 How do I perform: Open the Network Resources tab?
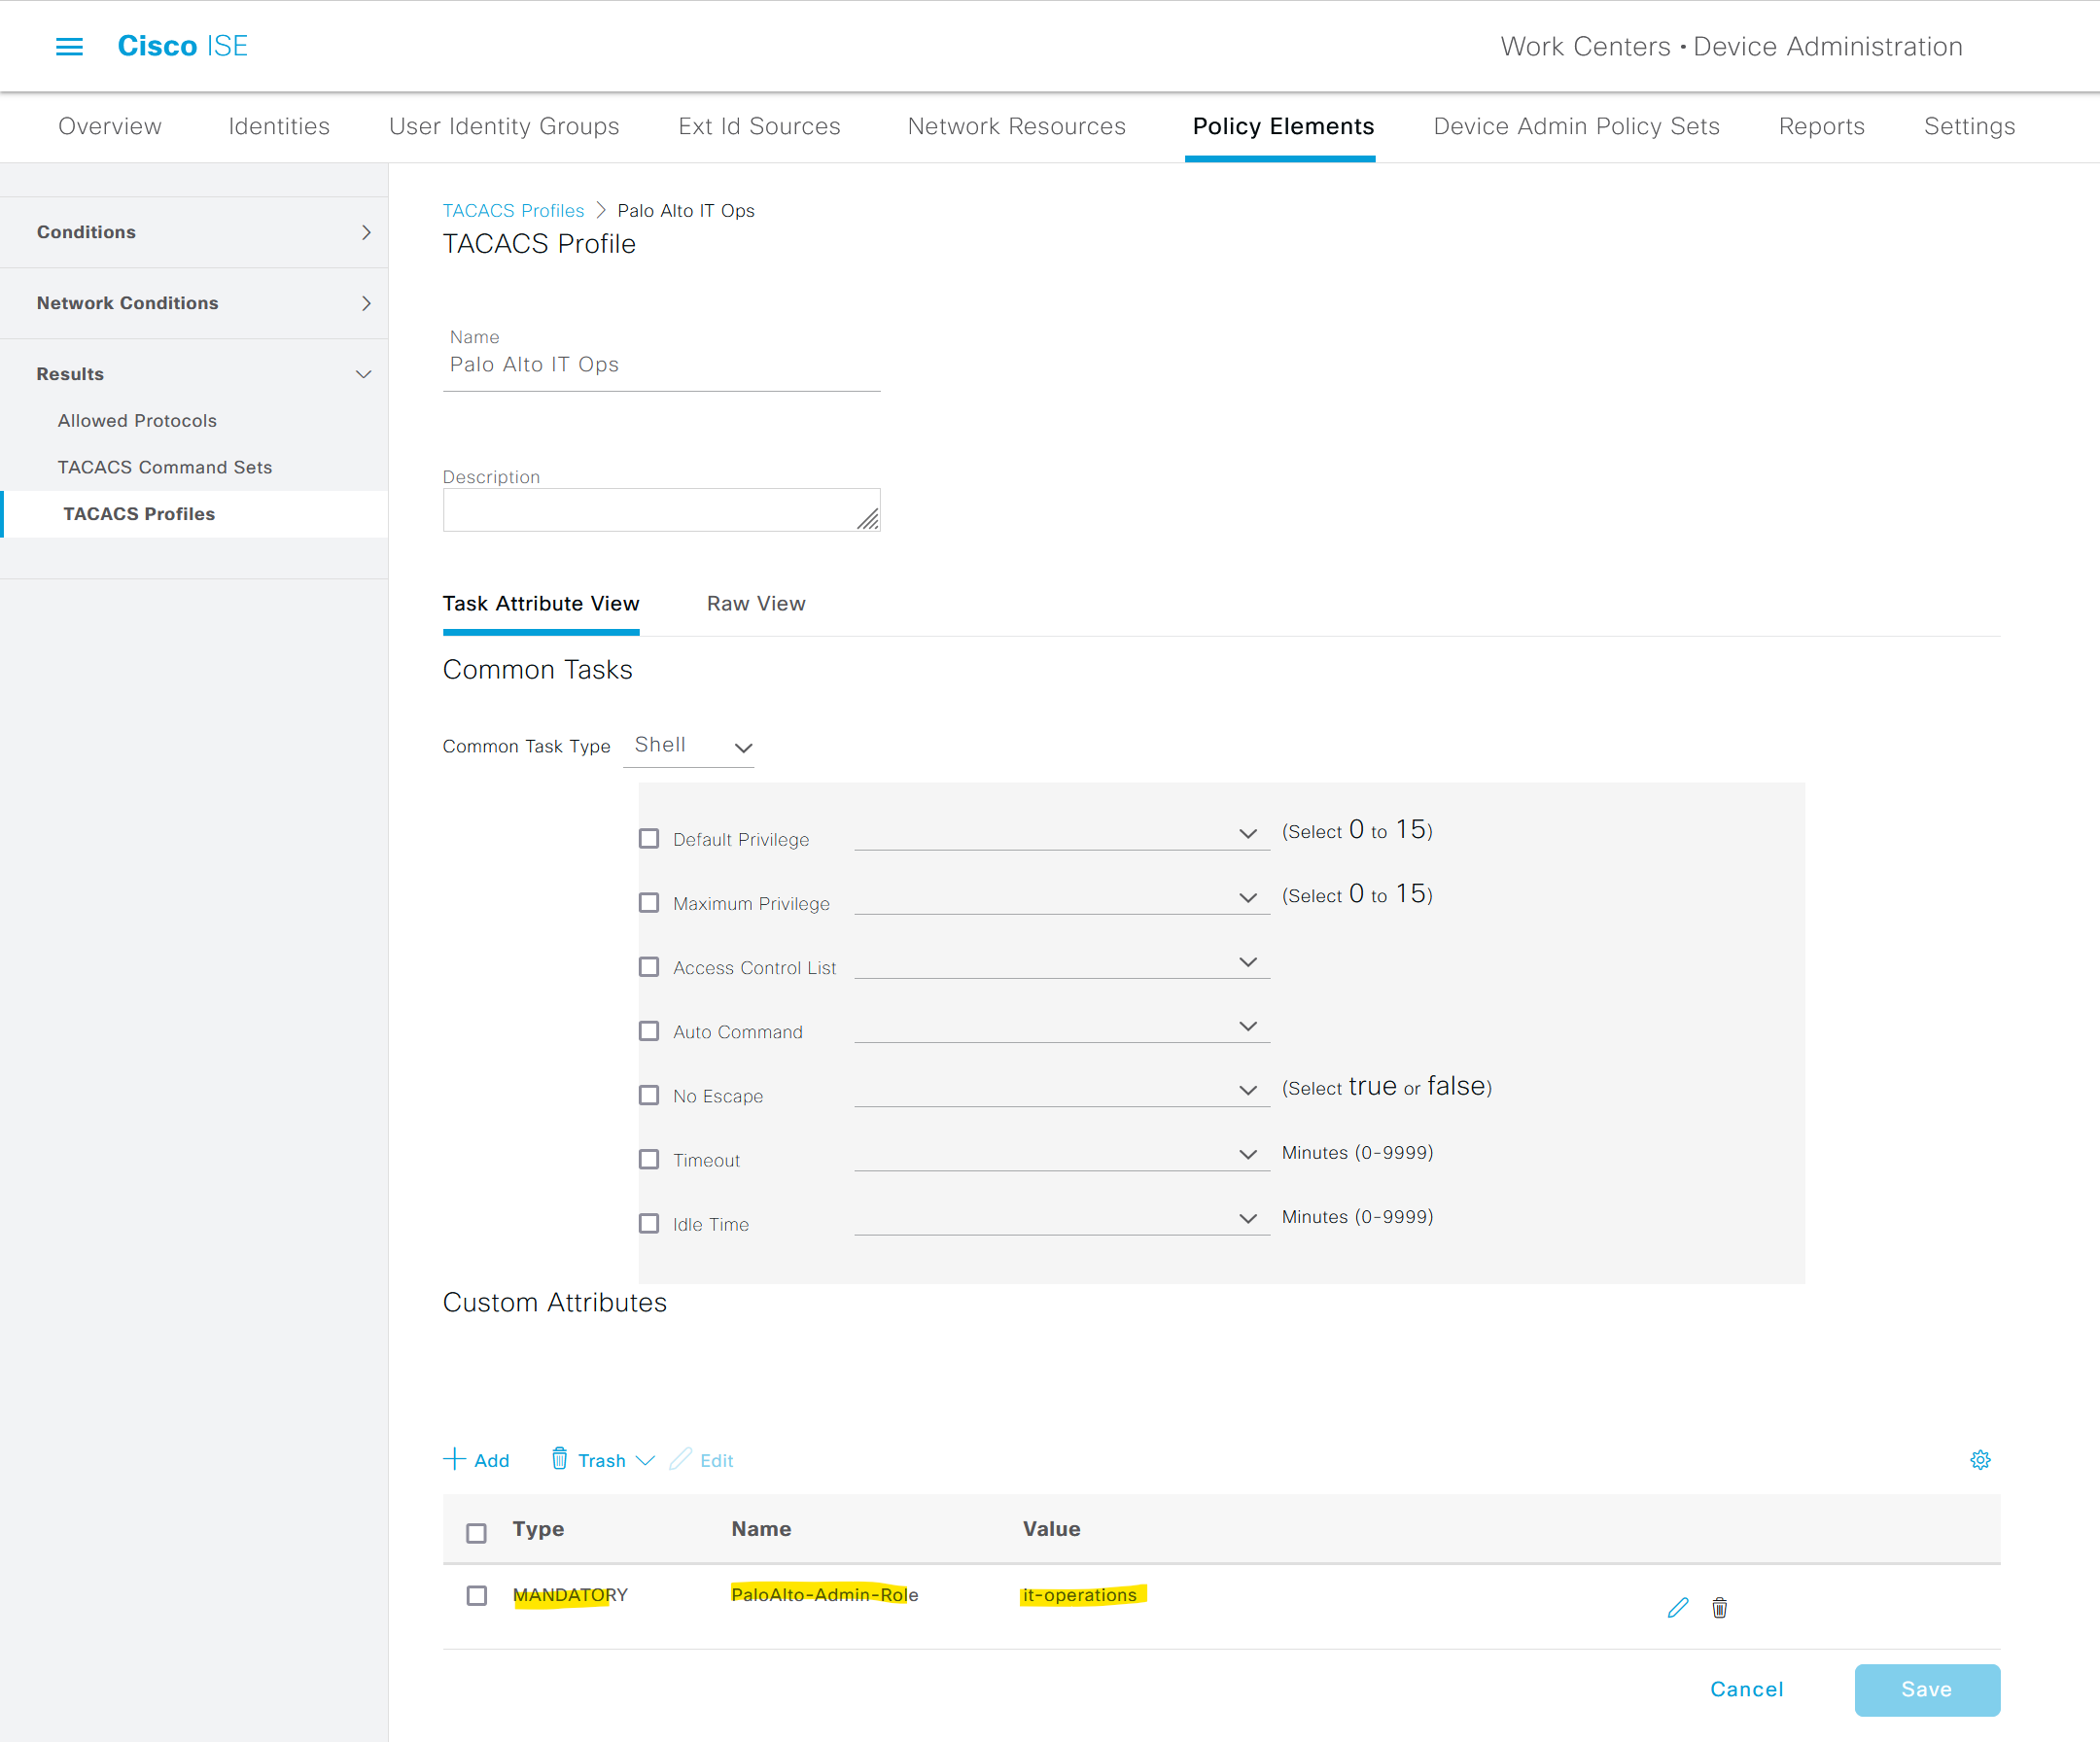1016,126
